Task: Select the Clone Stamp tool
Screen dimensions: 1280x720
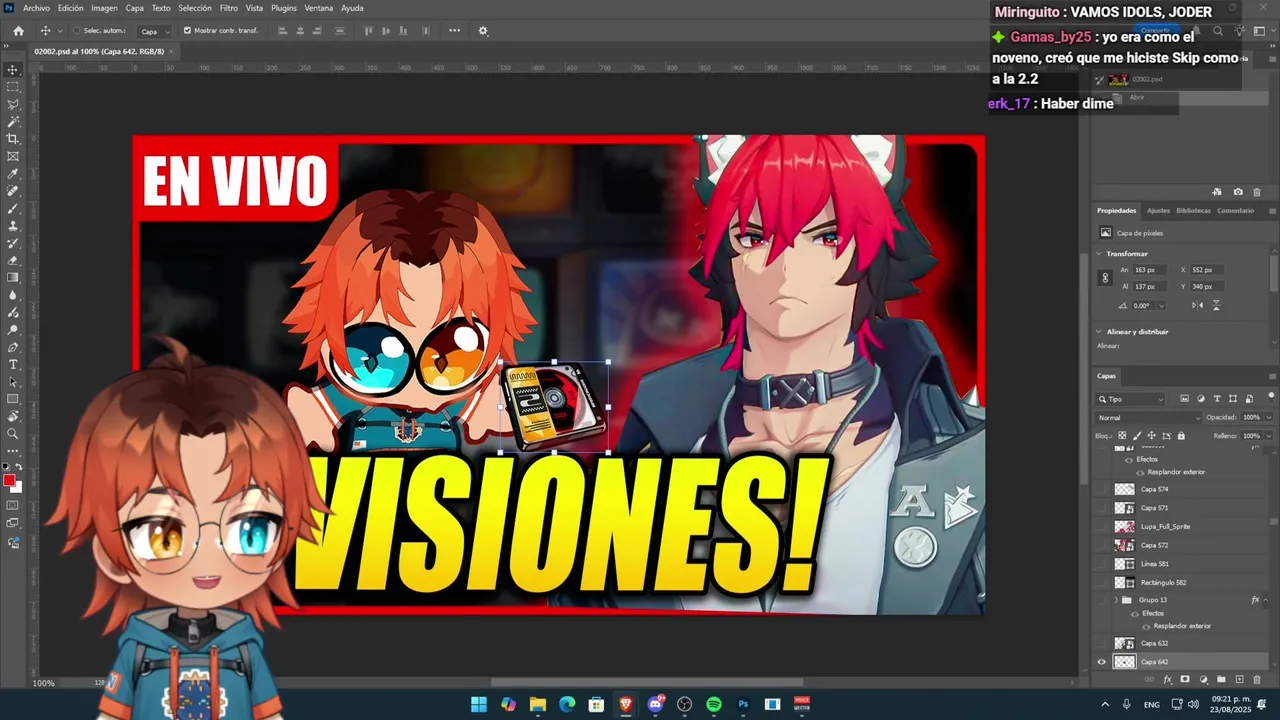Action: 13,226
